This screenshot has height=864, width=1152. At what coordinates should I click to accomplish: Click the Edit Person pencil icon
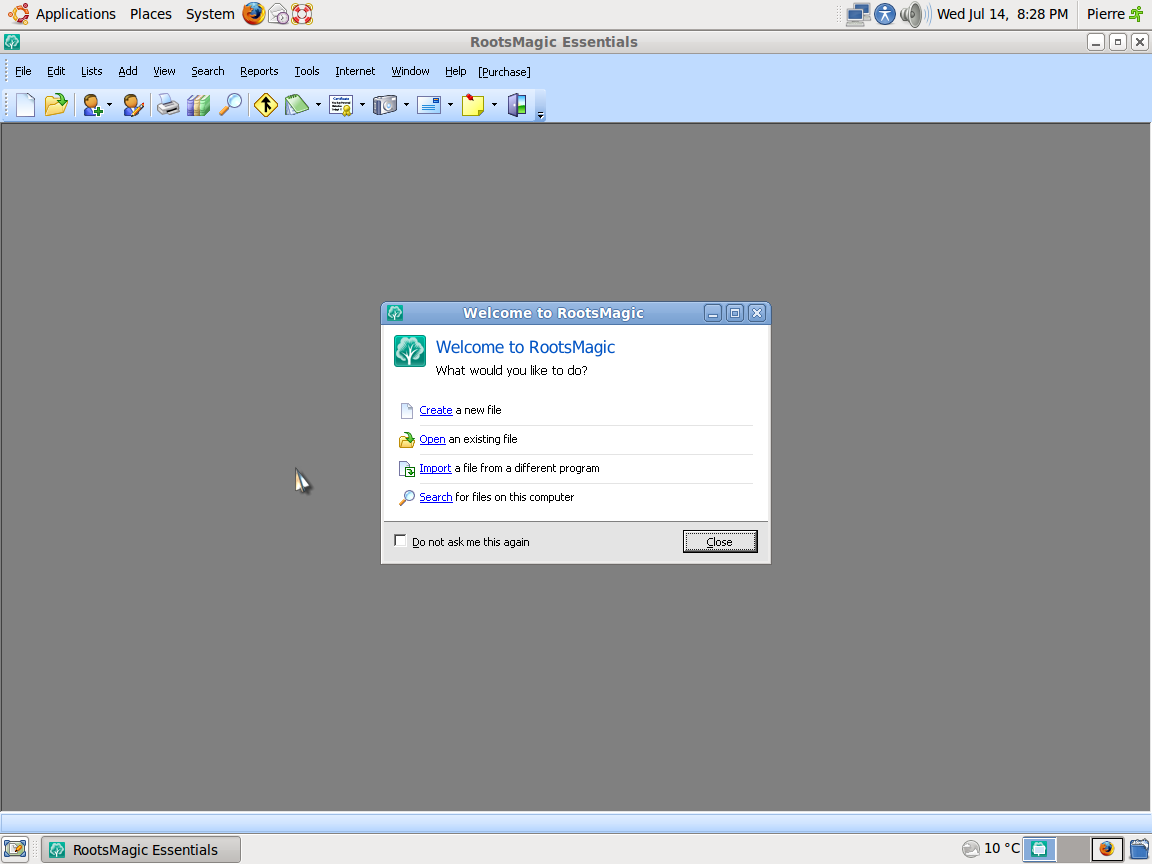point(133,105)
